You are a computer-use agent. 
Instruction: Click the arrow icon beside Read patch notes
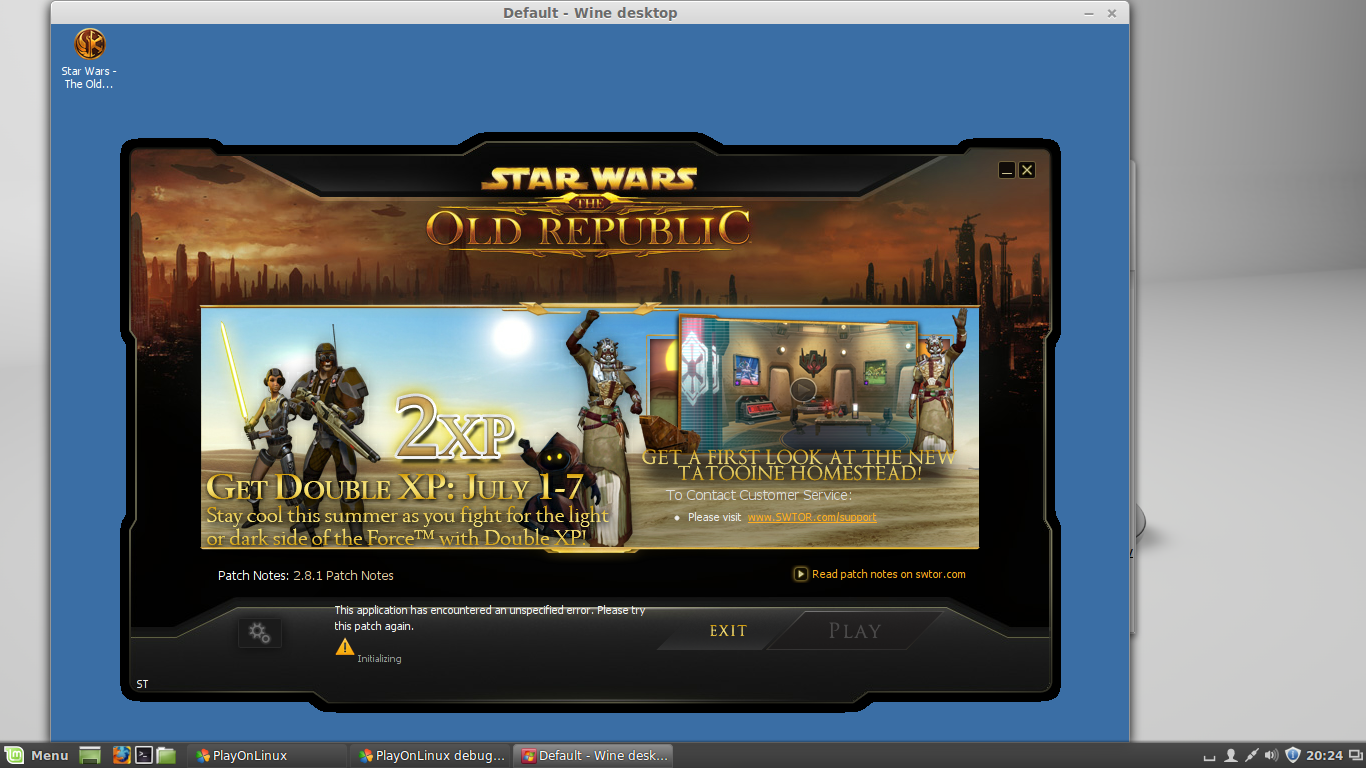(801, 574)
